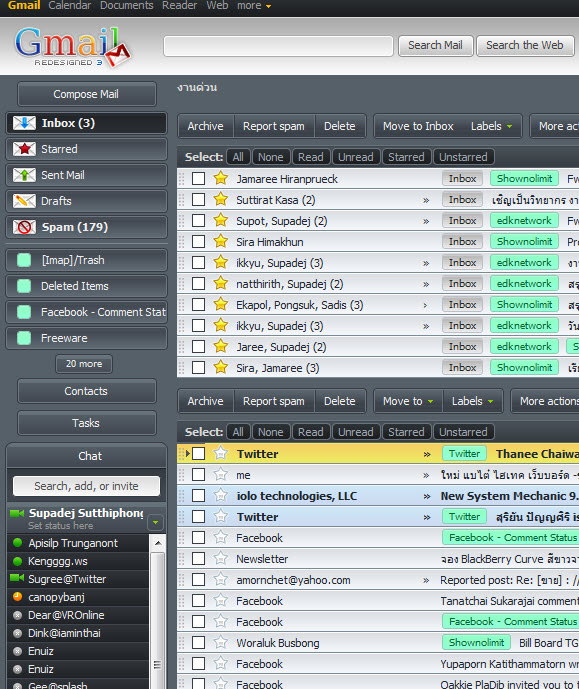This screenshot has width=579, height=689.
Task: Open Calendar from the top navigation bar
Action: pos(69,6)
